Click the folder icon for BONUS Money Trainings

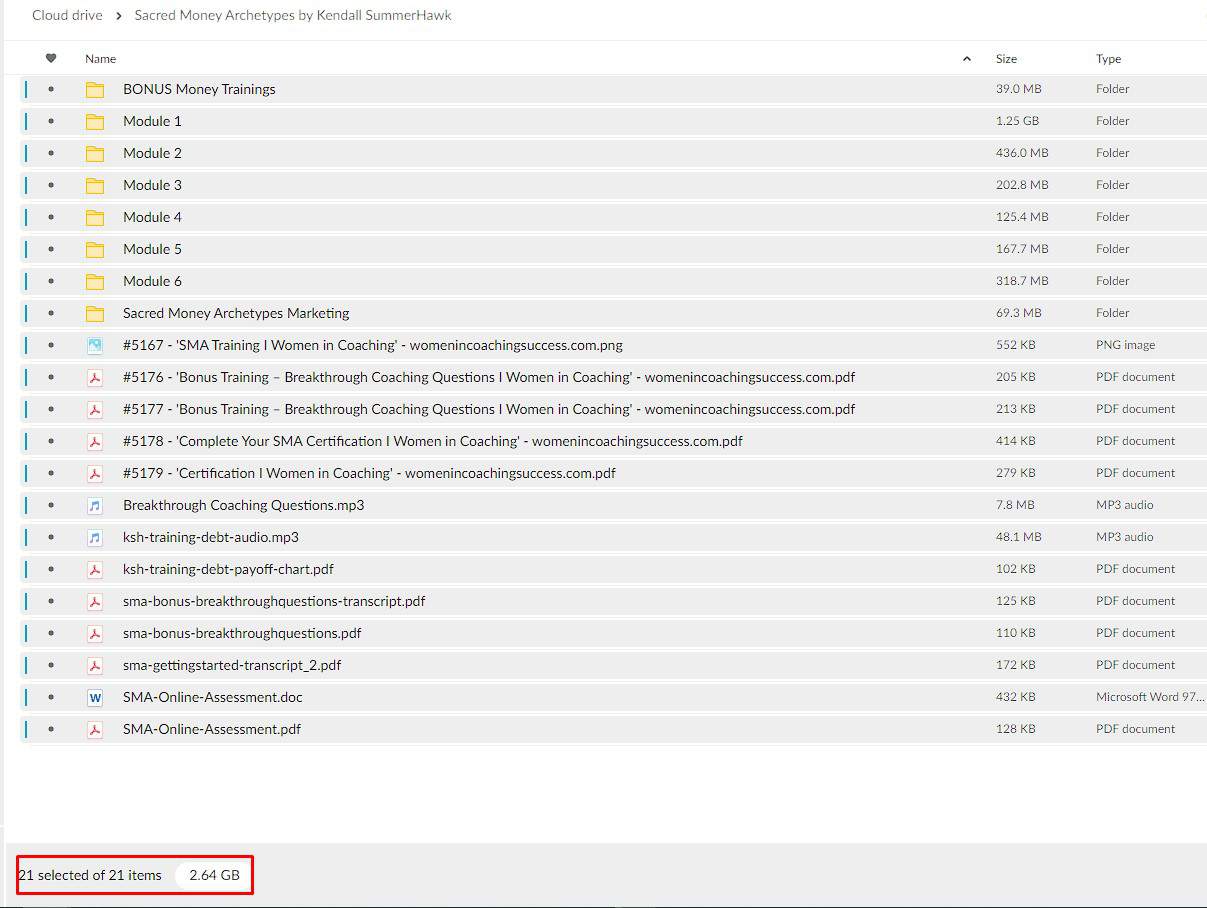tap(95, 89)
